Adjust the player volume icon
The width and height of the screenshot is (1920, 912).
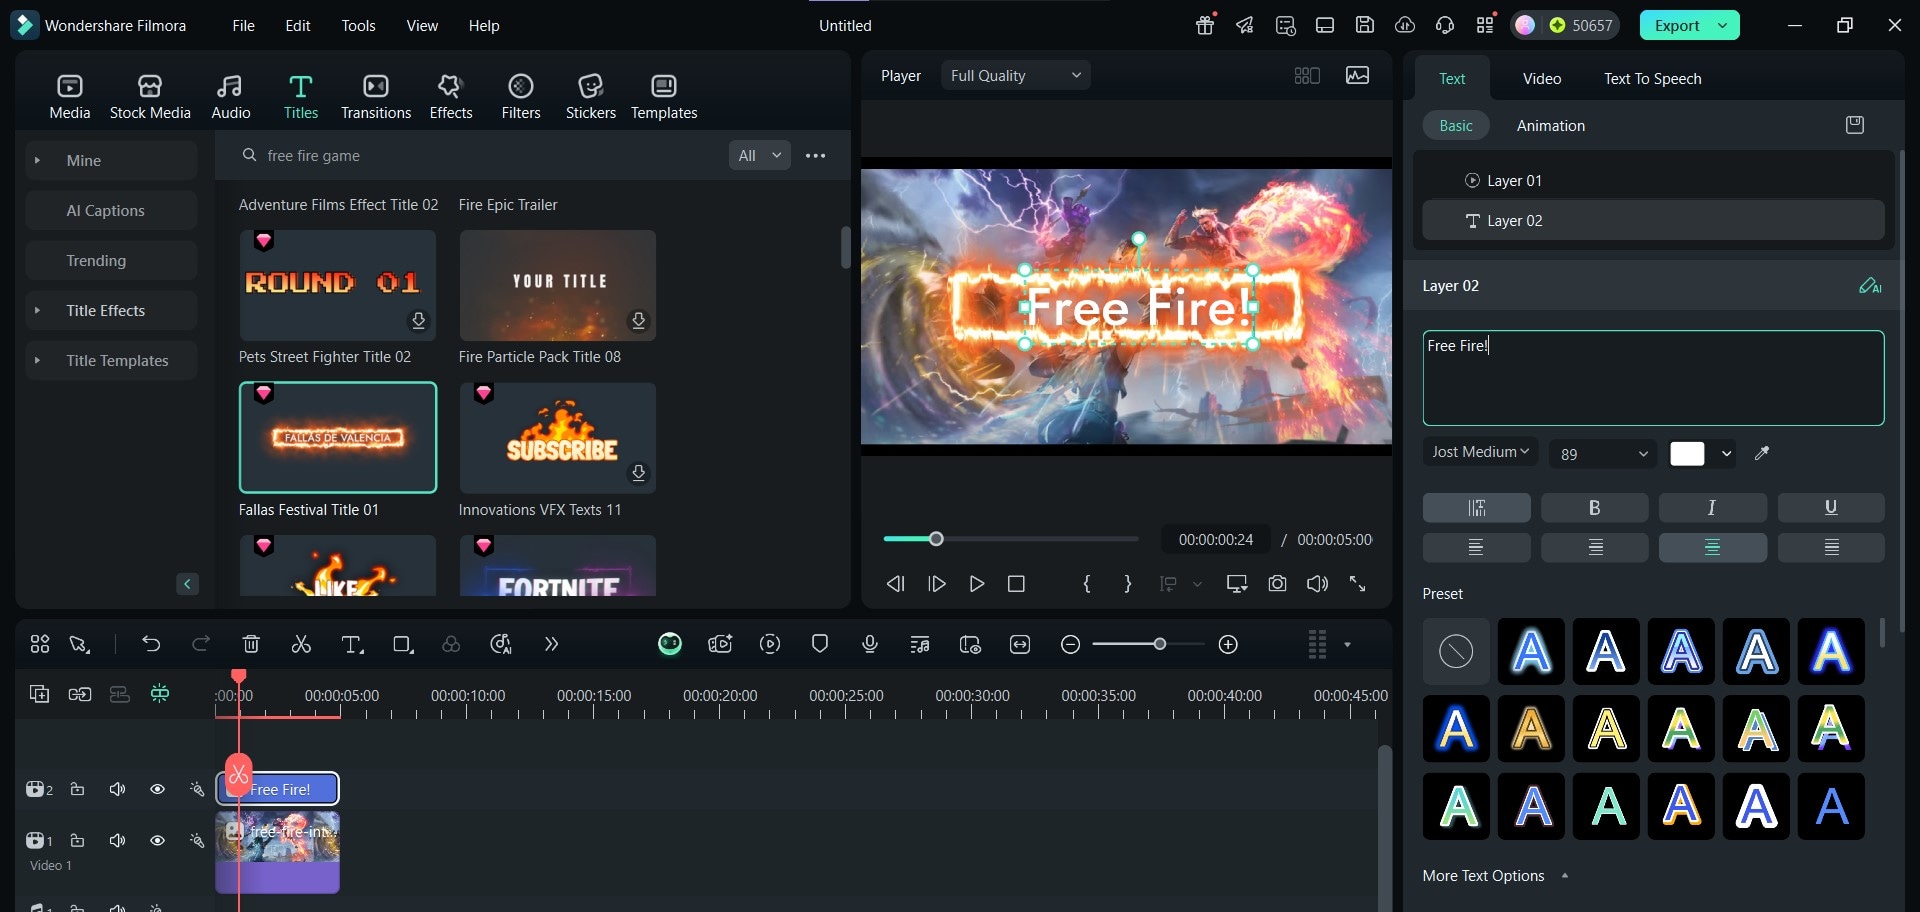[x=1317, y=584]
